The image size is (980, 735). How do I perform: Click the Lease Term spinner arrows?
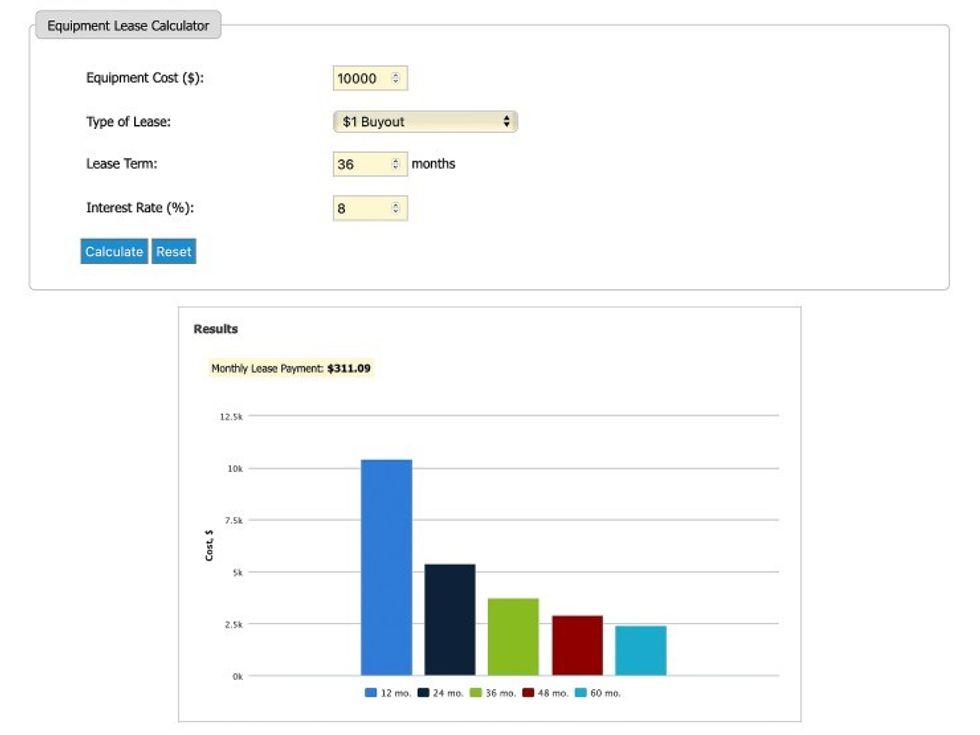[396, 164]
